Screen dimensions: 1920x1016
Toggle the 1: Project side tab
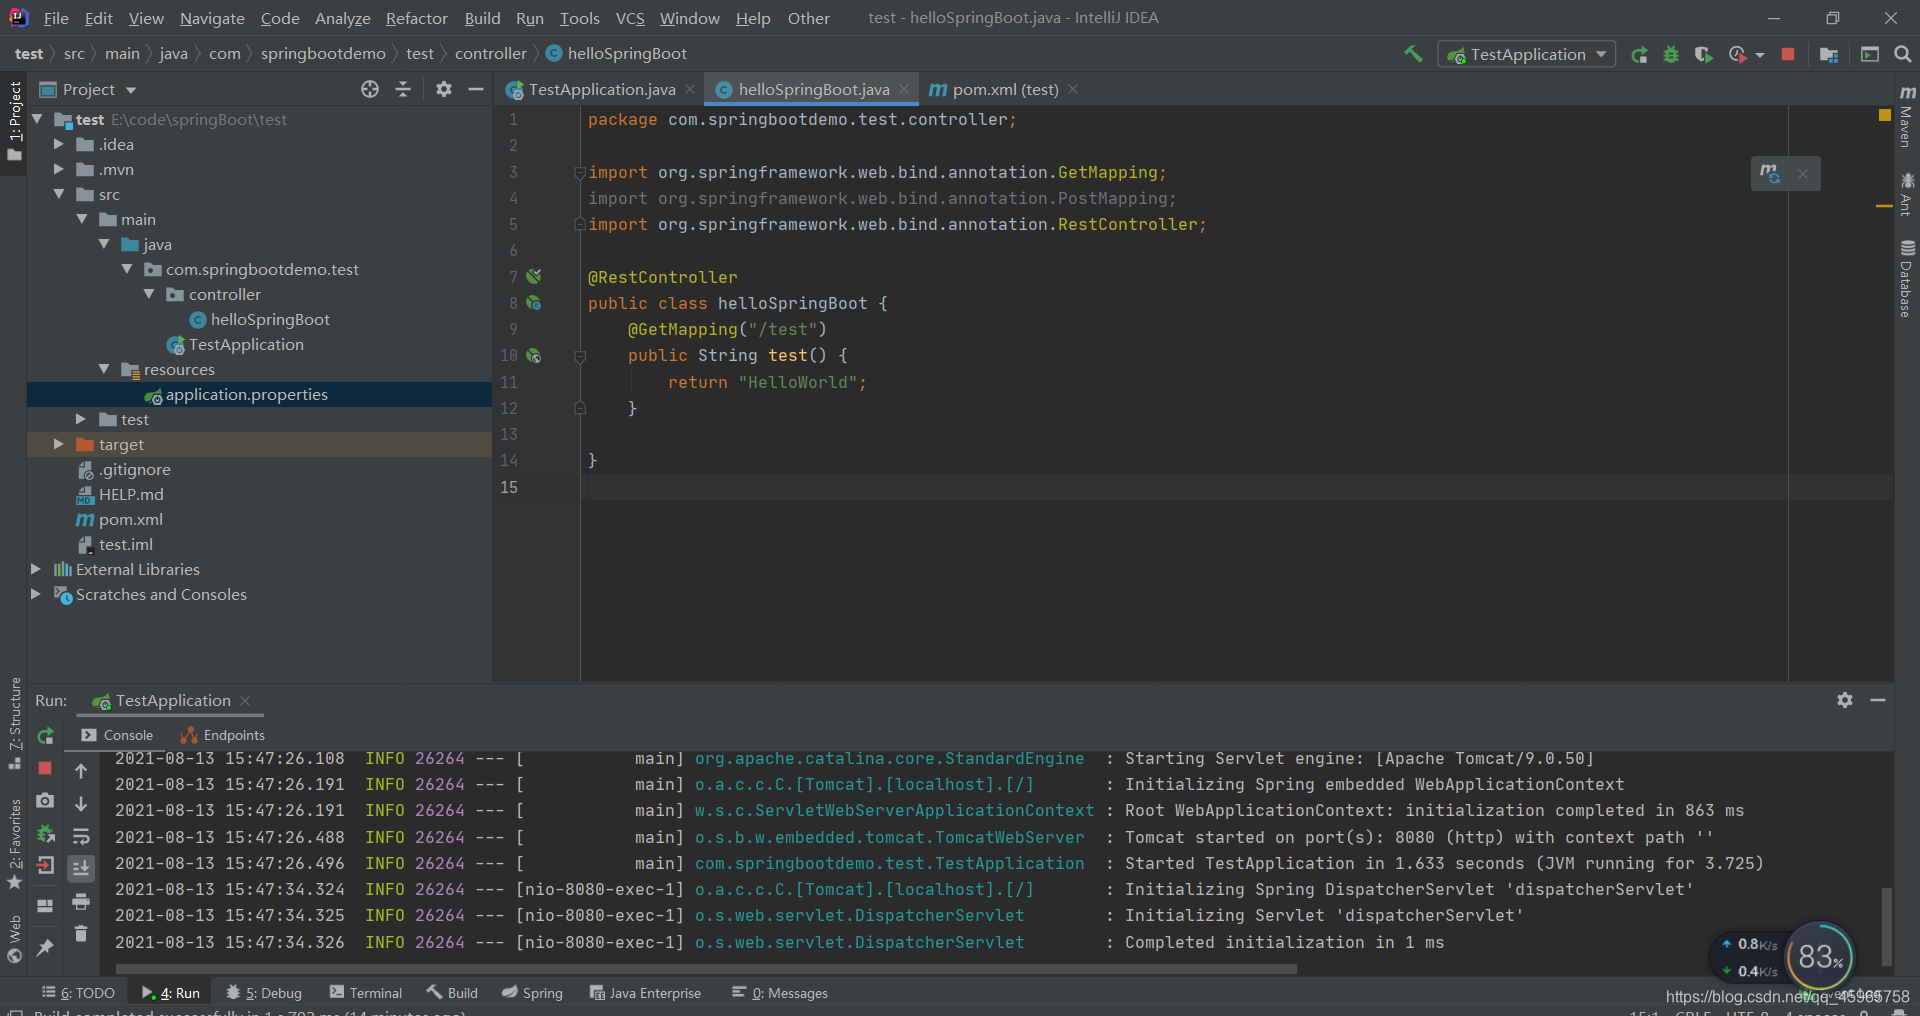click(x=14, y=121)
